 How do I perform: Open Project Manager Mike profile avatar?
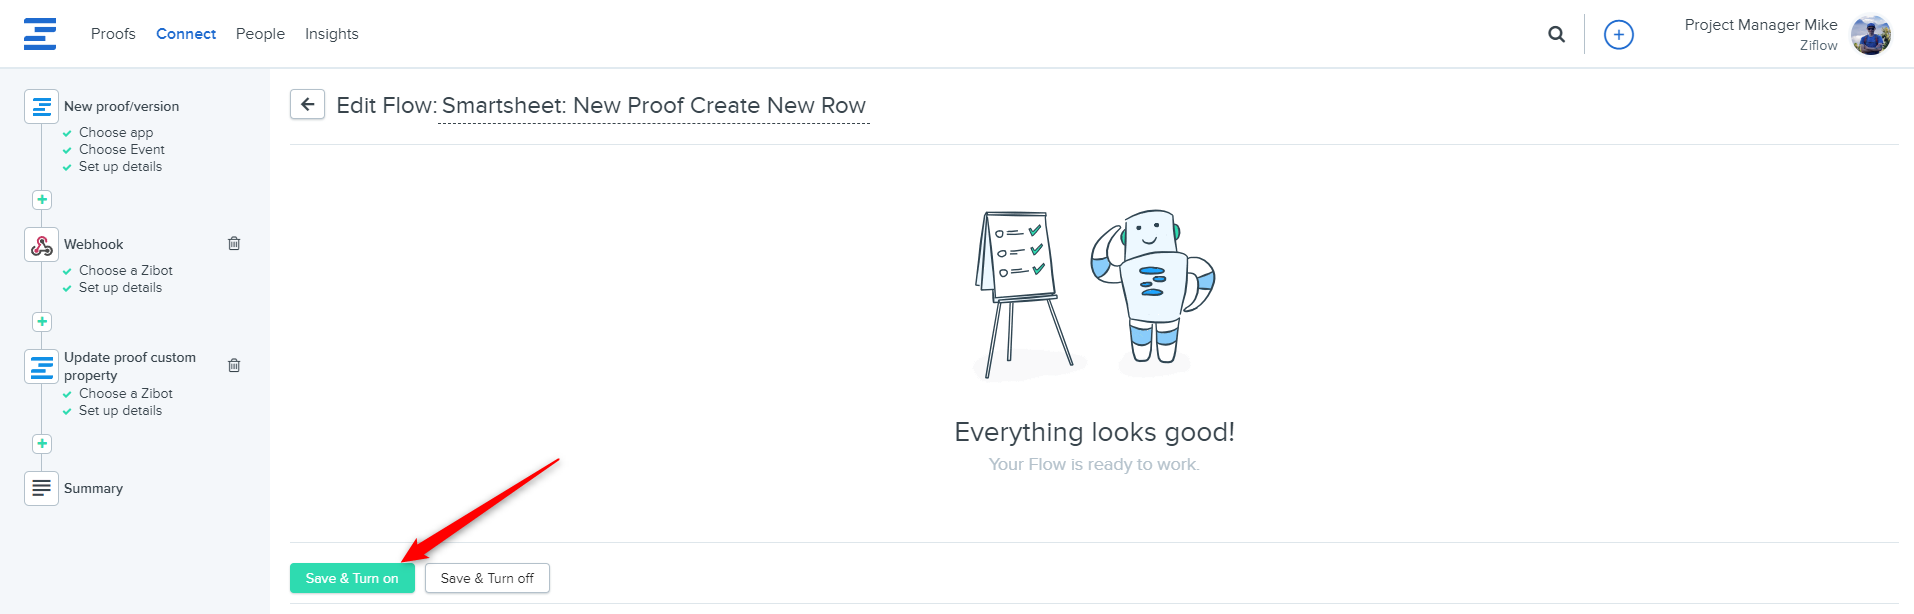tap(1870, 35)
